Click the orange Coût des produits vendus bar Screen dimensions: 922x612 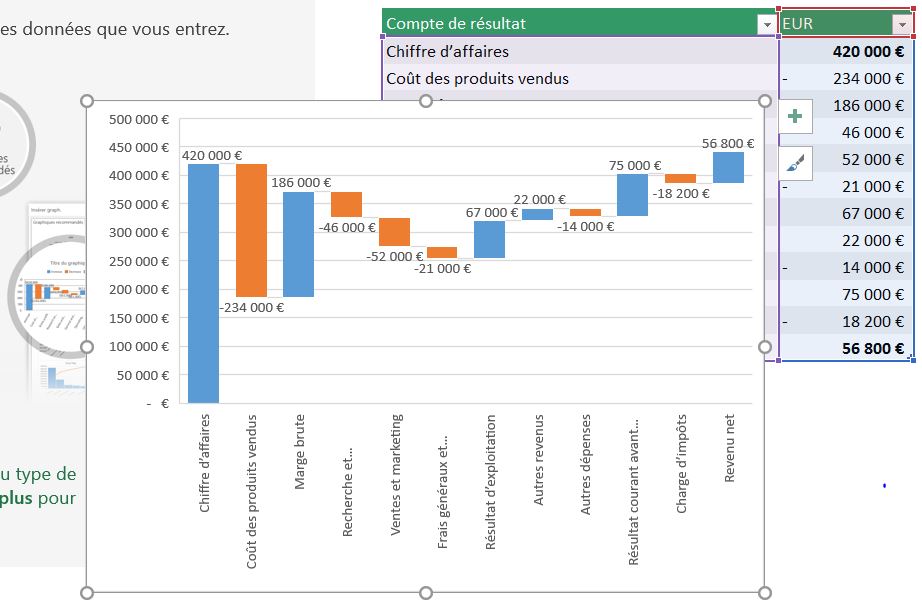pyautogui.click(x=251, y=230)
